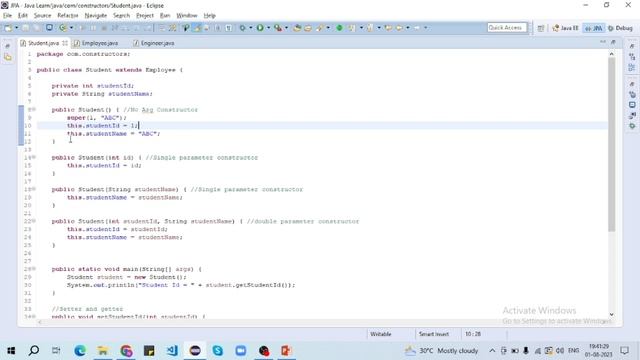This screenshot has width=640, height=360.
Task: Click the green circle New Java Class icon
Action: coord(339,28)
